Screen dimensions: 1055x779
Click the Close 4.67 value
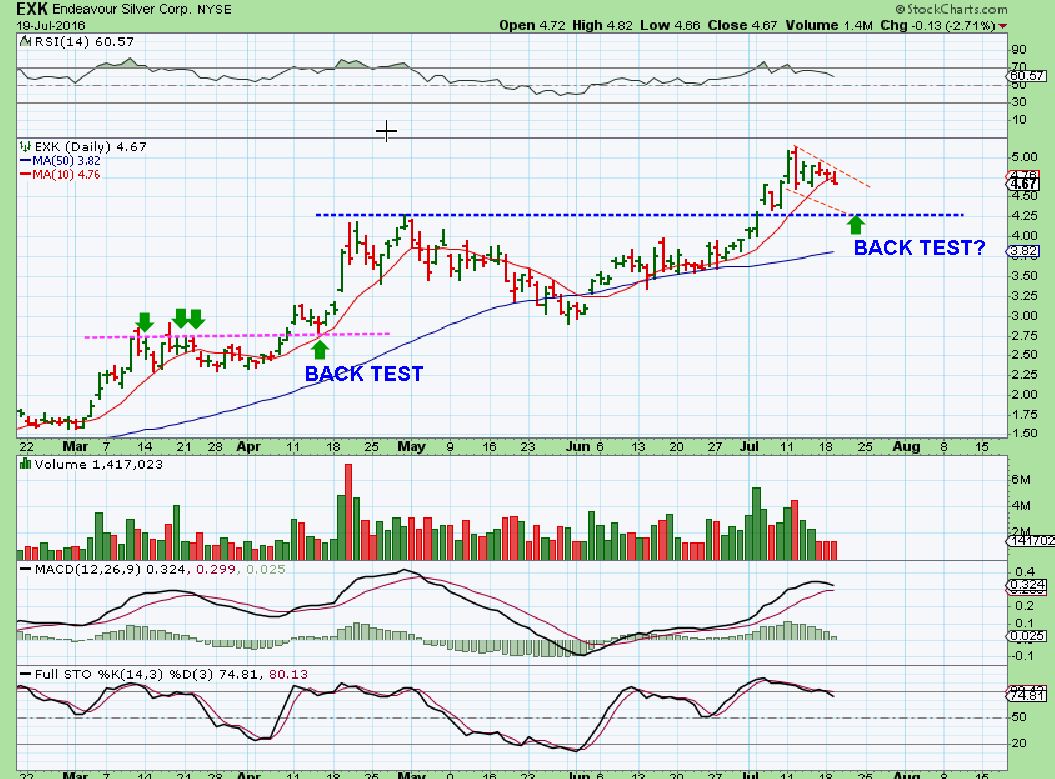742,26
